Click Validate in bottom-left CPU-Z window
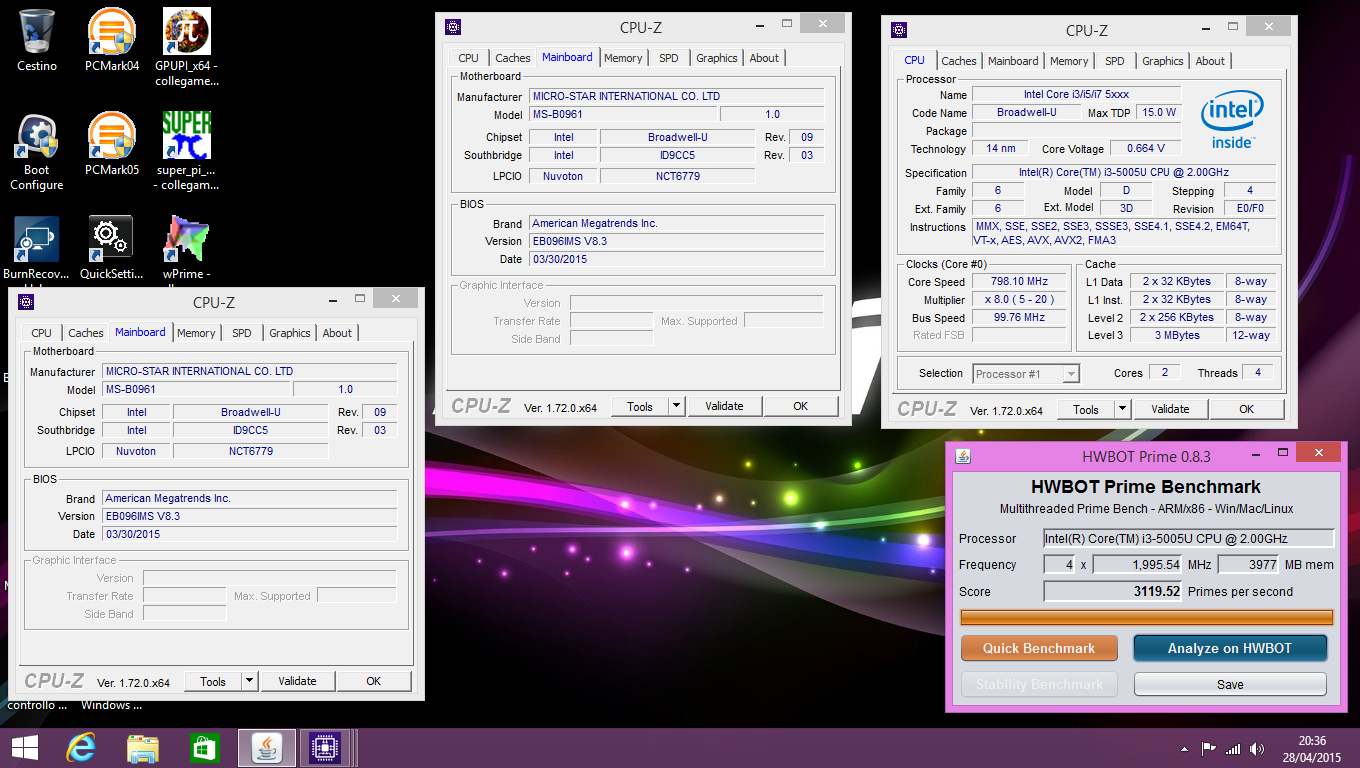The image size is (1360, 768). pyautogui.click(x=297, y=681)
